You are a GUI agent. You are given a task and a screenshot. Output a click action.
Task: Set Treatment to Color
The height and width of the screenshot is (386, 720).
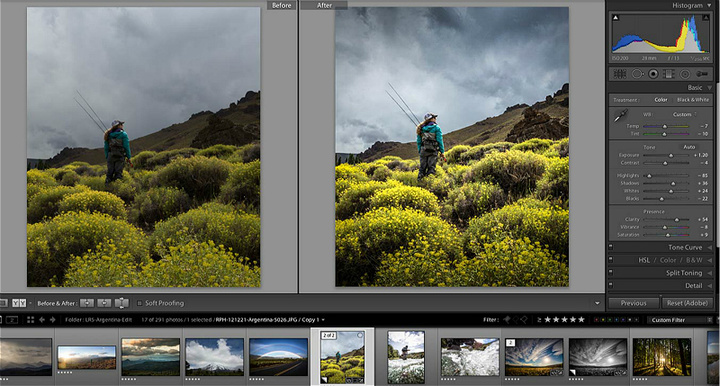661,100
